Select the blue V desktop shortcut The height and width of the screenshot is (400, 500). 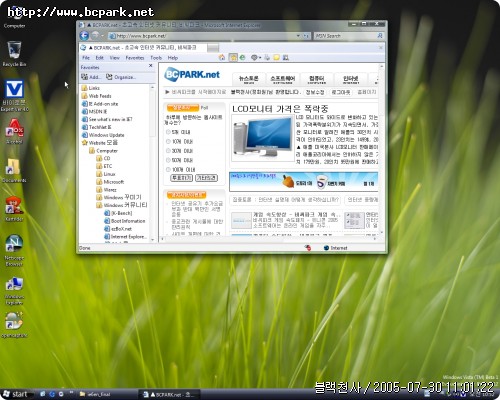[14, 96]
